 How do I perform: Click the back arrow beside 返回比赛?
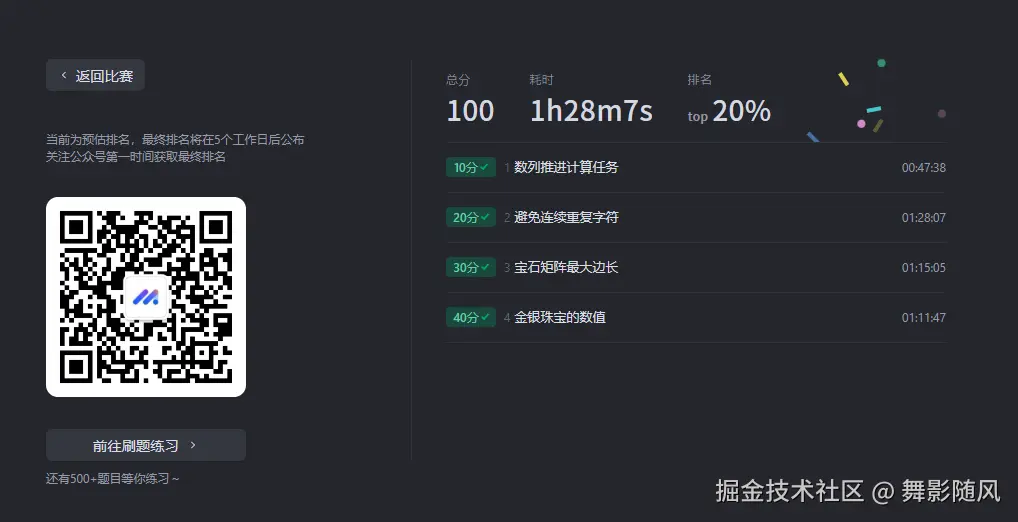(64, 76)
